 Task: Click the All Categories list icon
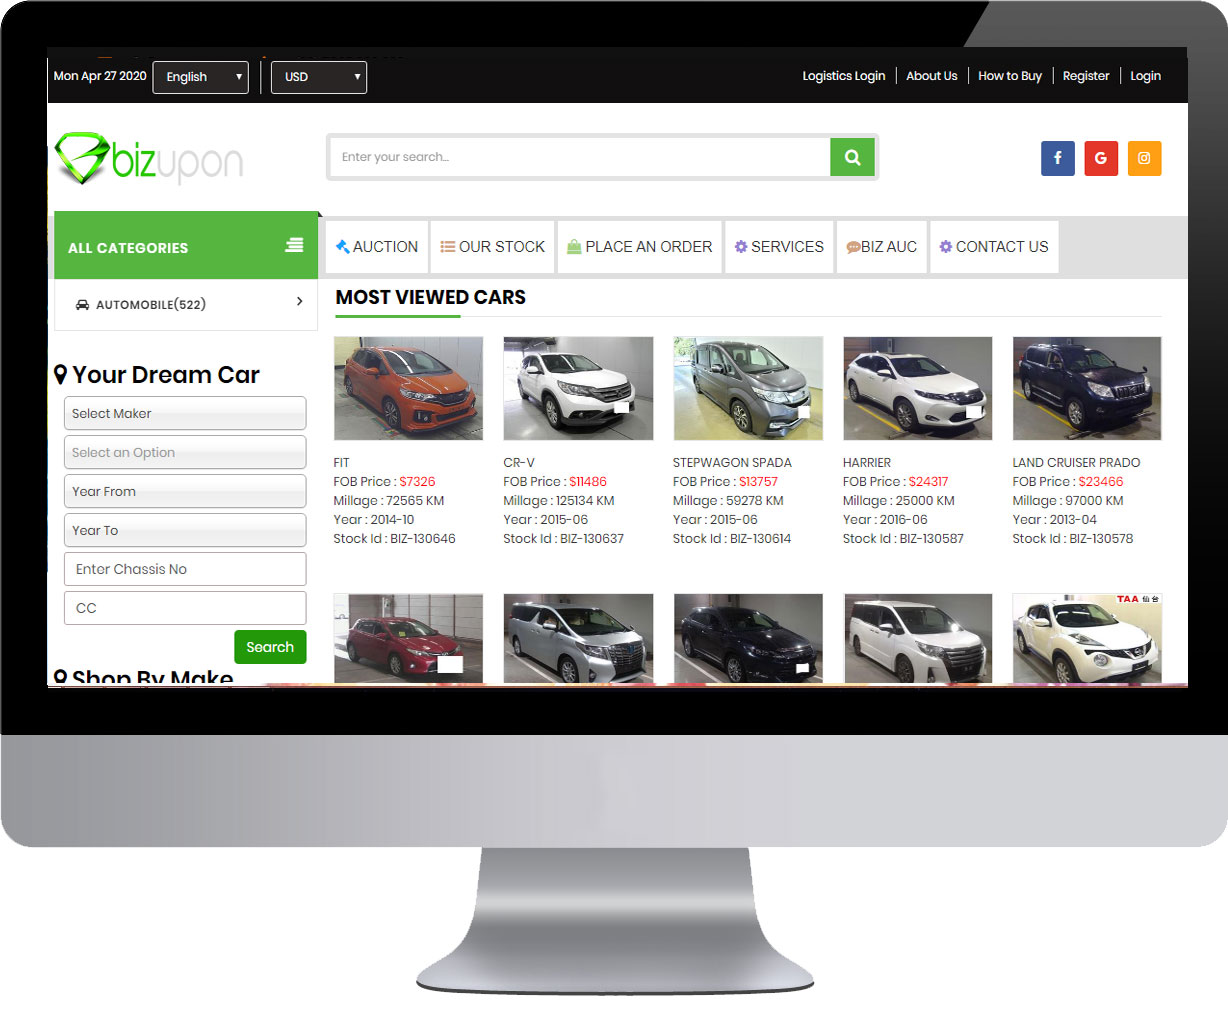(294, 245)
